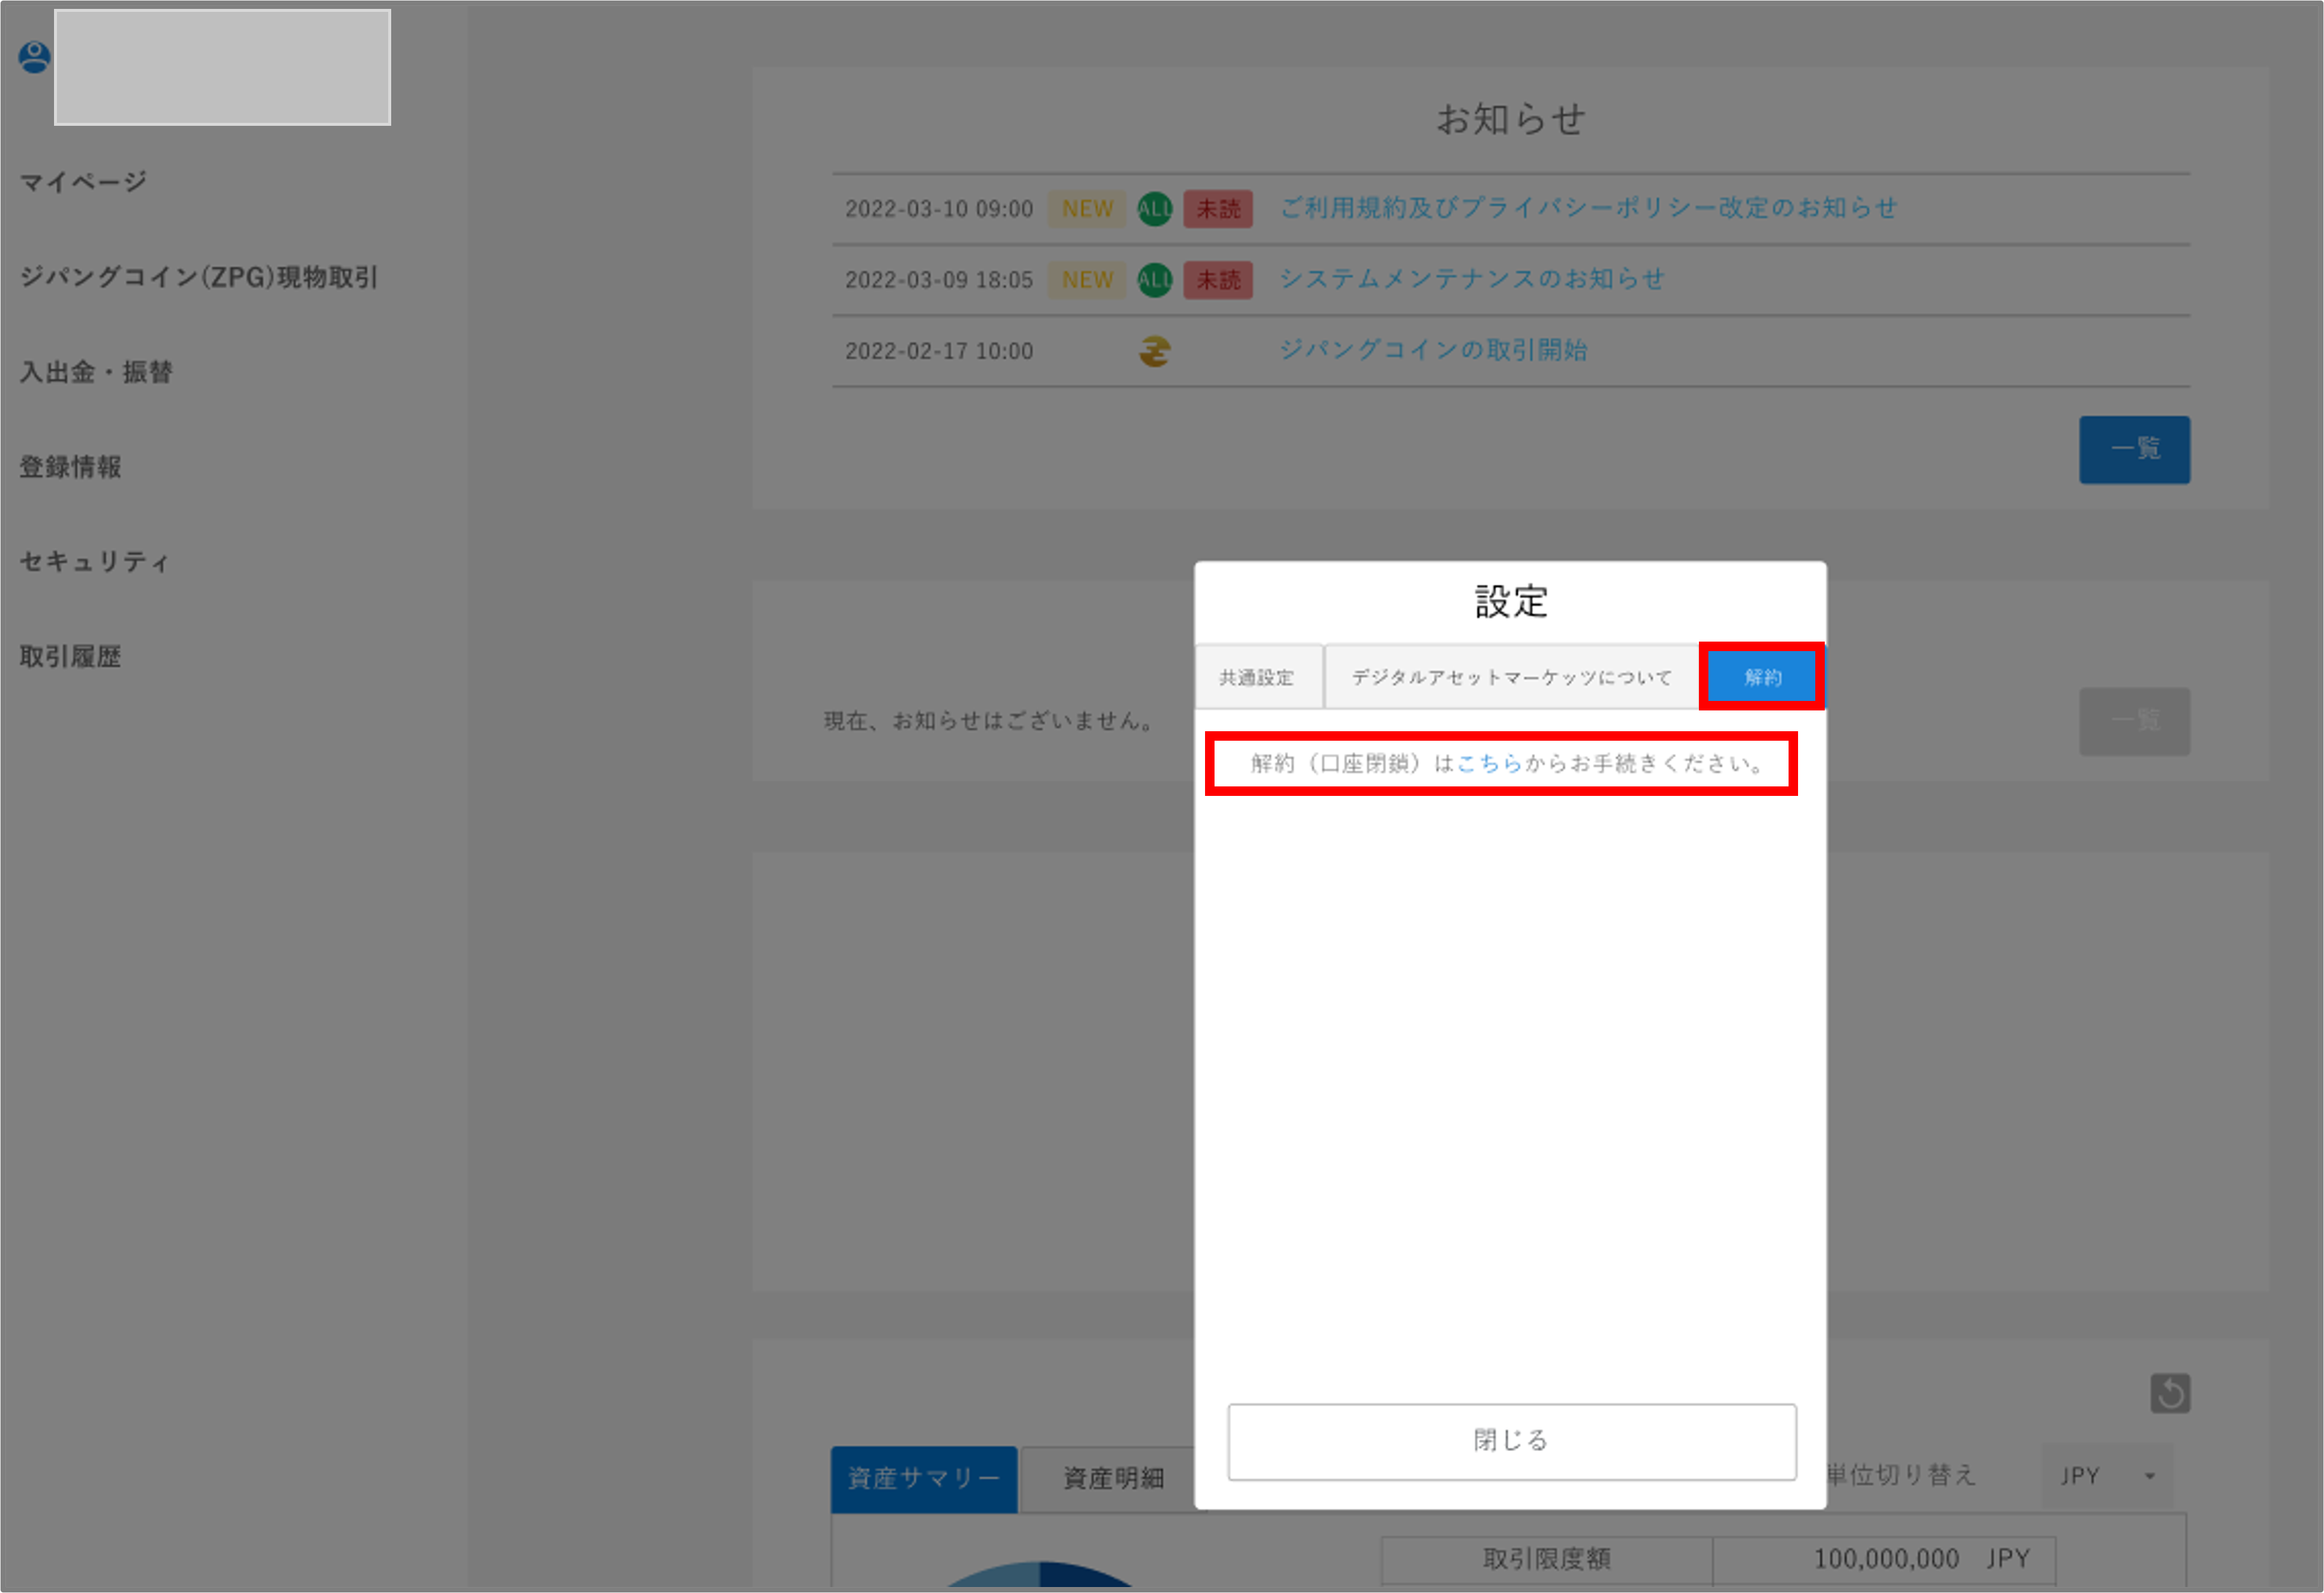Click the ALL badge on 2022-03-09 notice

[x=1154, y=280]
